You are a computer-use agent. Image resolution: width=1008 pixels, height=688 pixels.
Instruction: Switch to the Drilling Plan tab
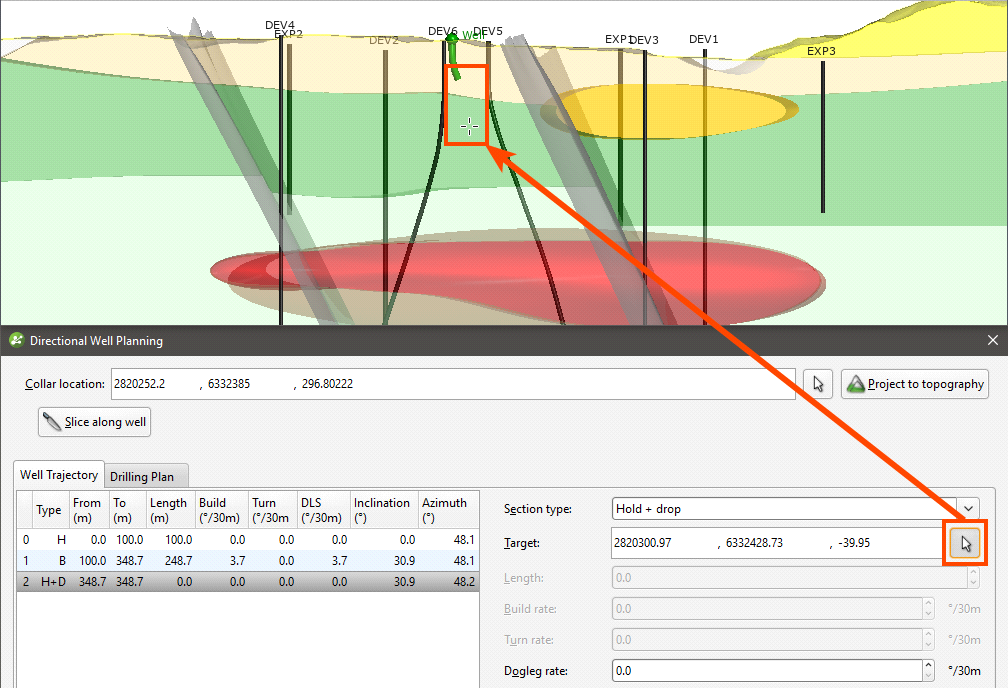(x=141, y=477)
